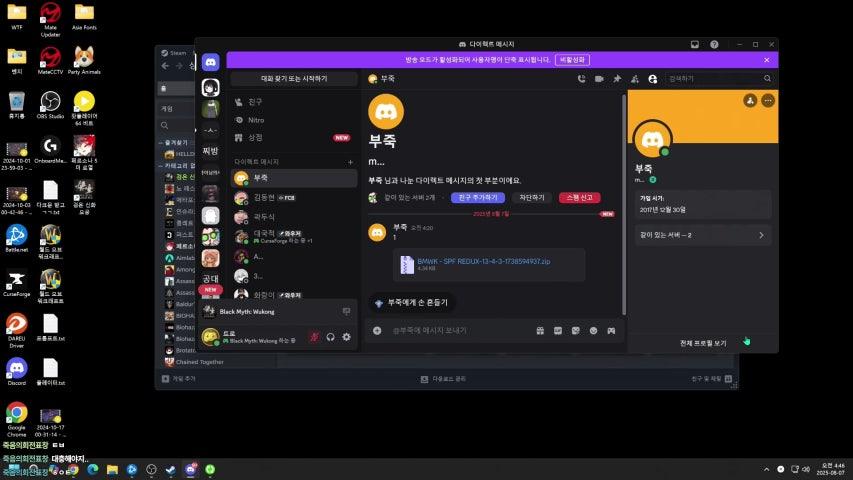Toggle the user profile panel icon in header
Image resolution: width=853 pixels, height=480 pixels.
[653, 79]
